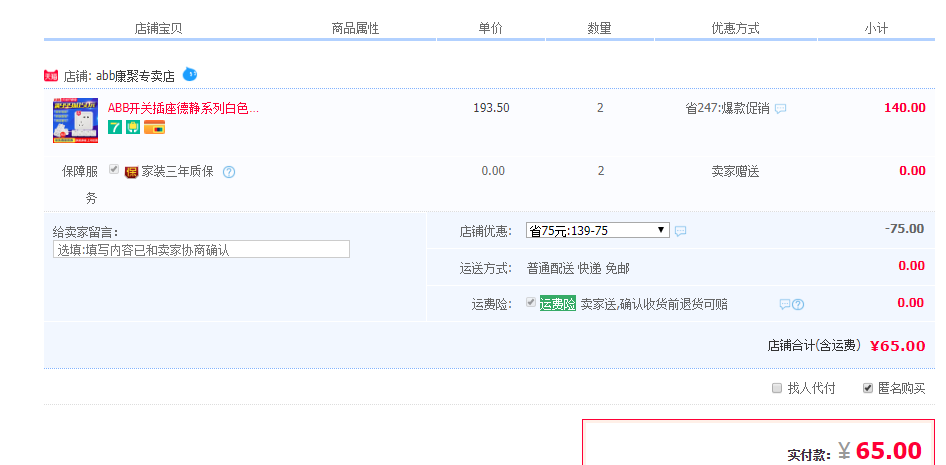946x465 pixels.
Task: Click the 匿名购买 label
Action: [x=901, y=388]
